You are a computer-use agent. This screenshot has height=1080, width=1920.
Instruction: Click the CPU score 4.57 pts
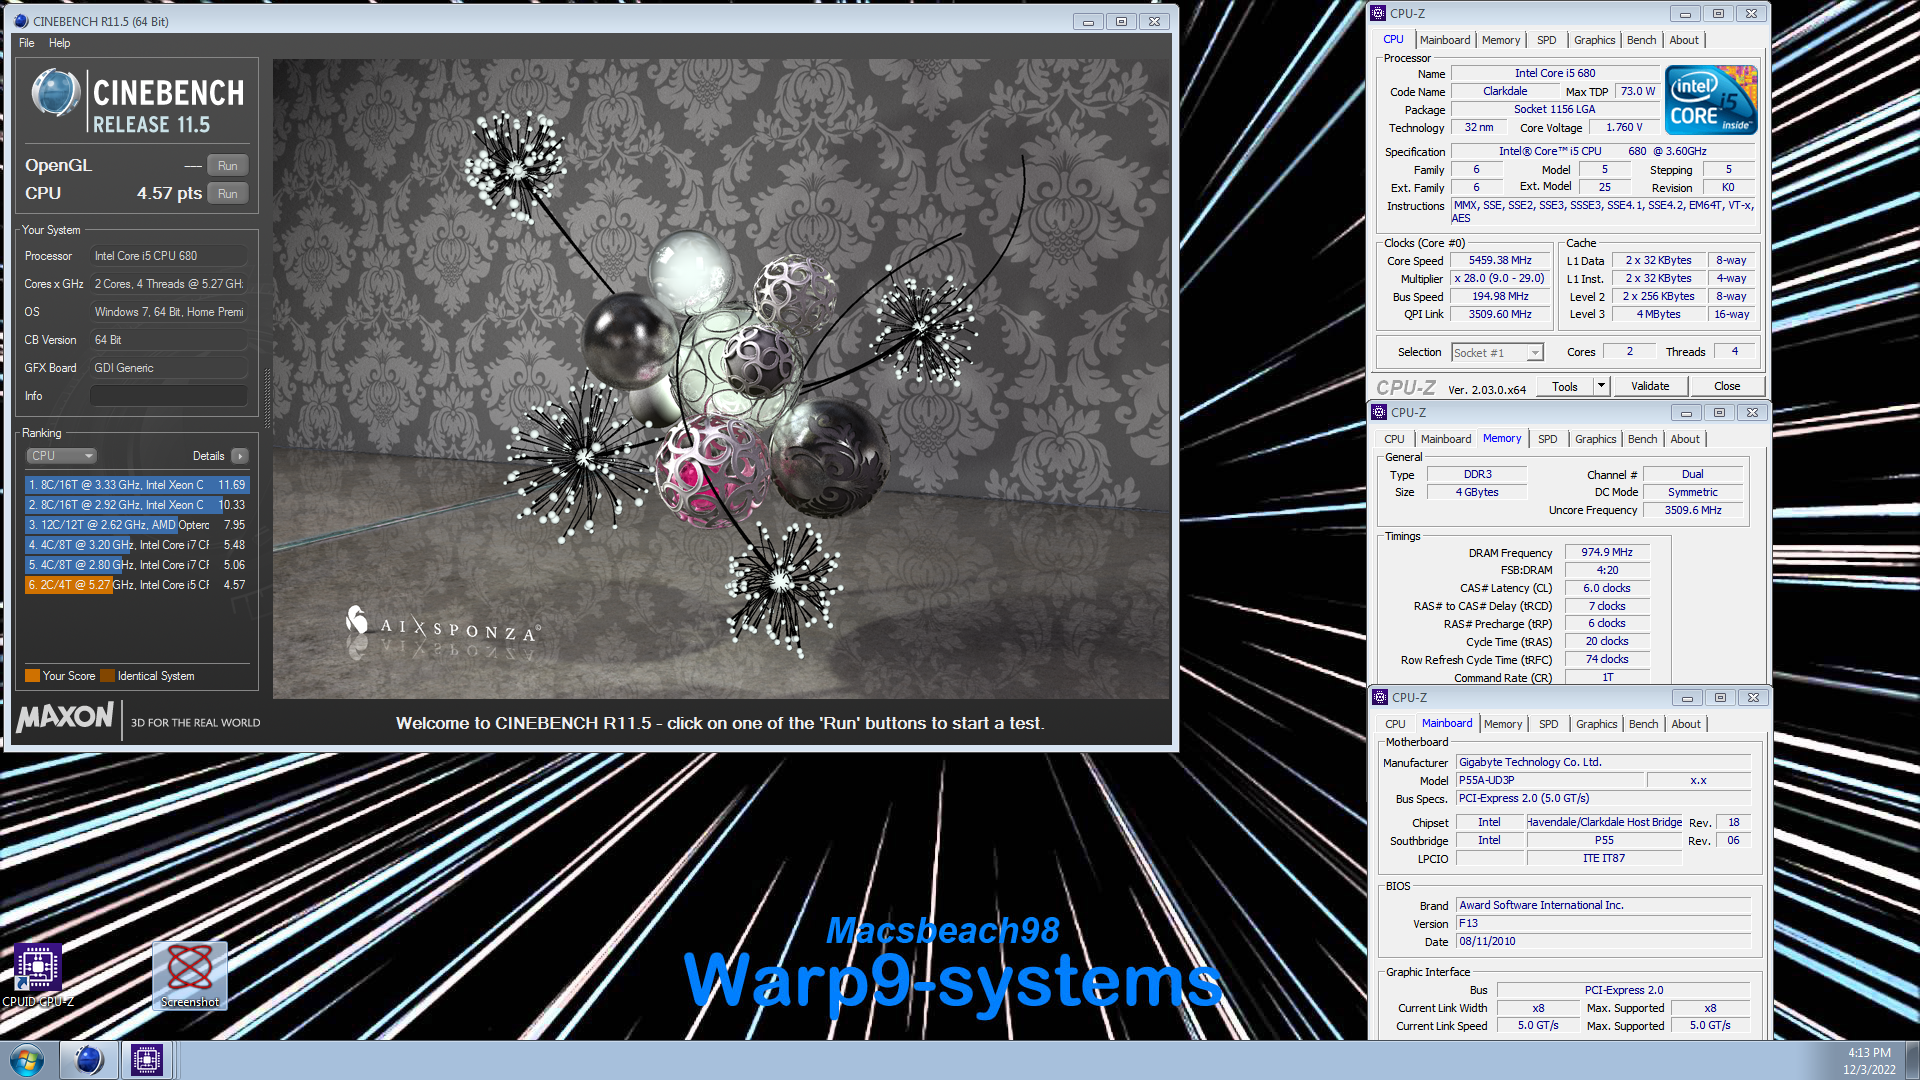(x=169, y=194)
